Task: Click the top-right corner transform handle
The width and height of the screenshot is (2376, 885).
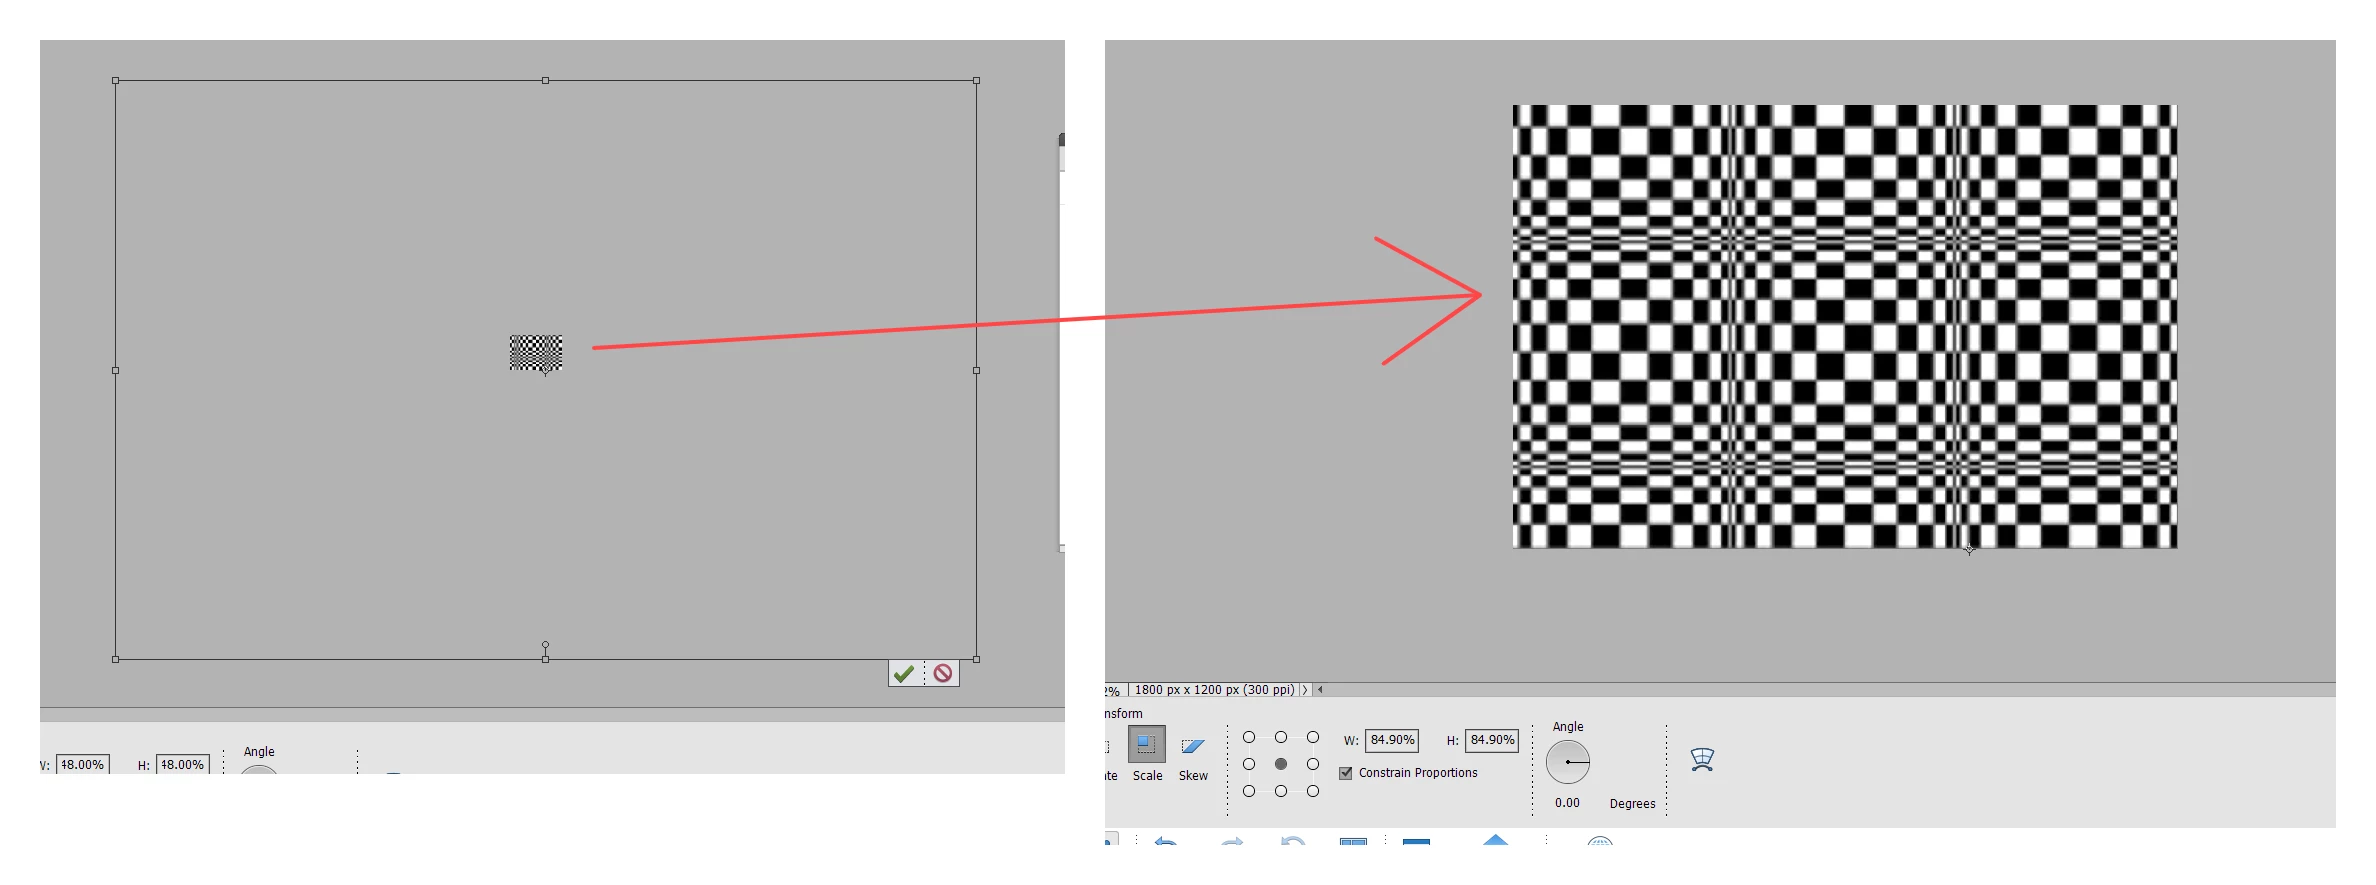Action: (x=977, y=80)
